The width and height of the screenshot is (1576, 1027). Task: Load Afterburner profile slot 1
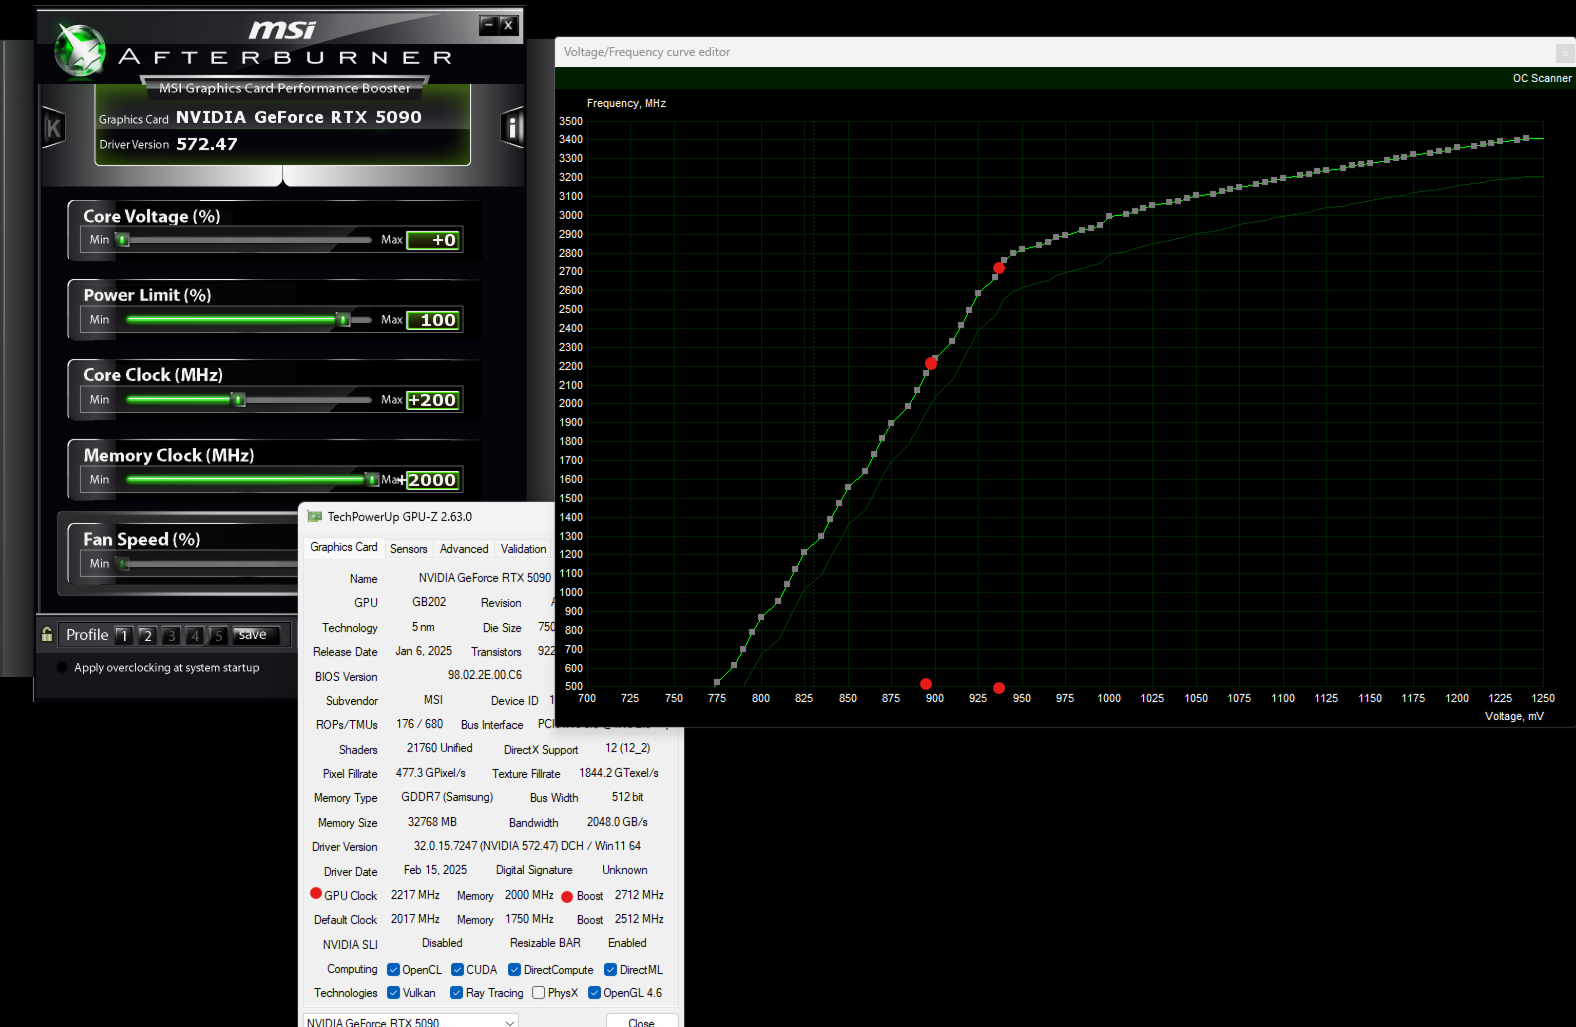coord(124,635)
